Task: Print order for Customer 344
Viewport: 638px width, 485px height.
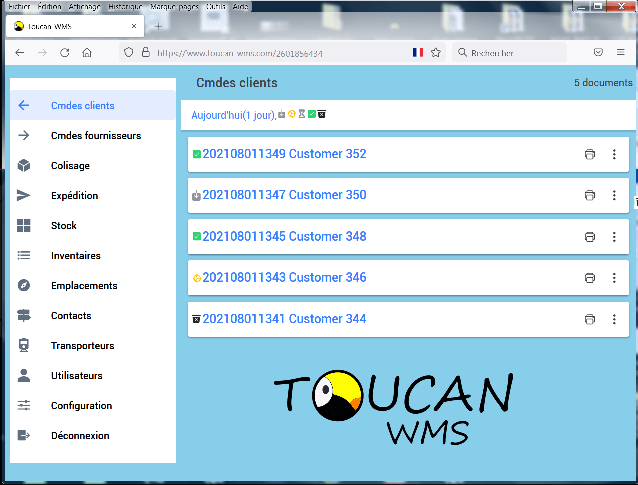Action: point(590,319)
